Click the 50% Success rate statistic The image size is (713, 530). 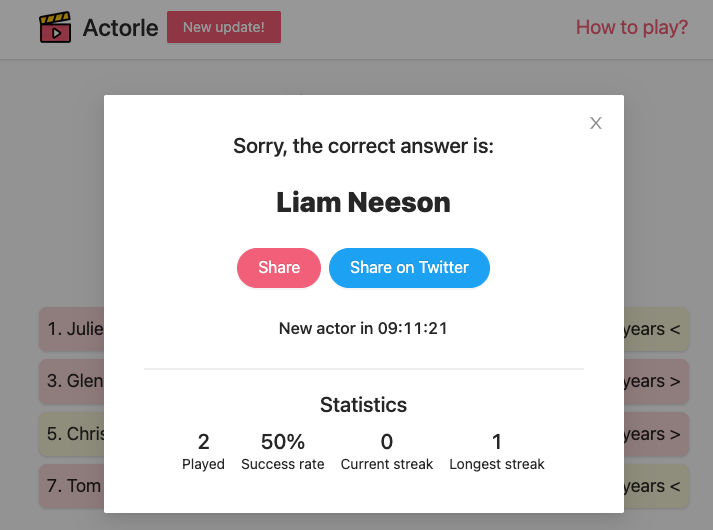pos(283,451)
